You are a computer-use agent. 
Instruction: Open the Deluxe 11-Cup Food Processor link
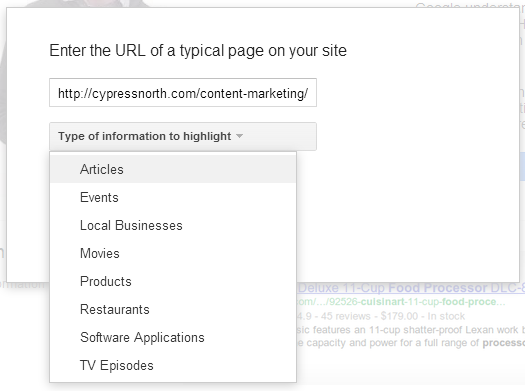(411, 288)
